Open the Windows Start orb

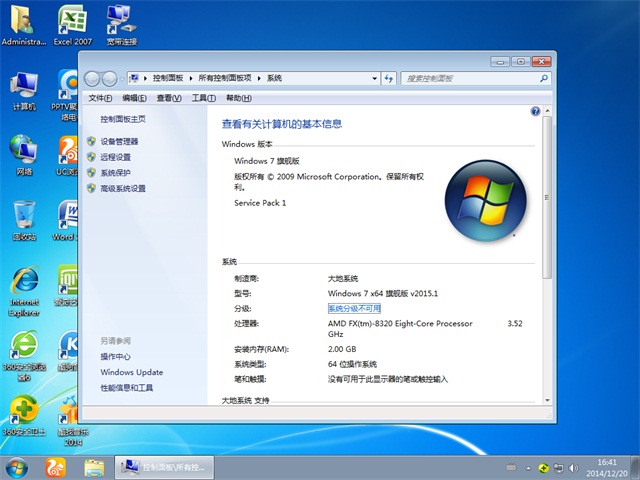(x=17, y=466)
